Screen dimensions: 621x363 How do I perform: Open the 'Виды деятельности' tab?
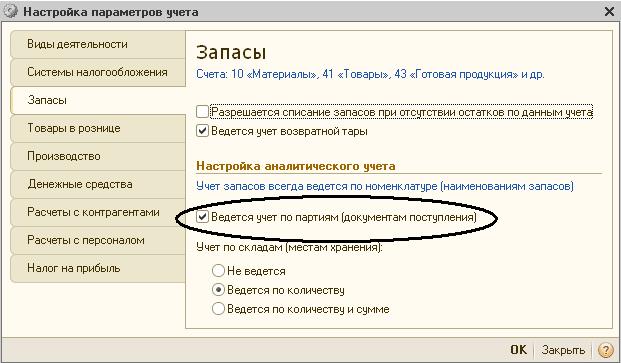click(x=98, y=44)
